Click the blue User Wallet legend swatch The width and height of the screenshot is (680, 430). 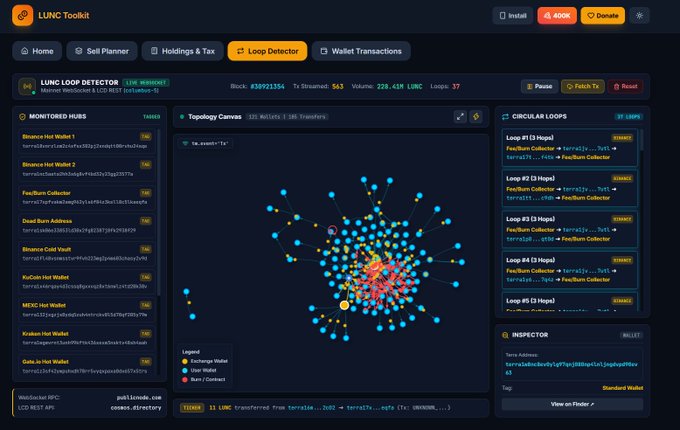coord(185,370)
